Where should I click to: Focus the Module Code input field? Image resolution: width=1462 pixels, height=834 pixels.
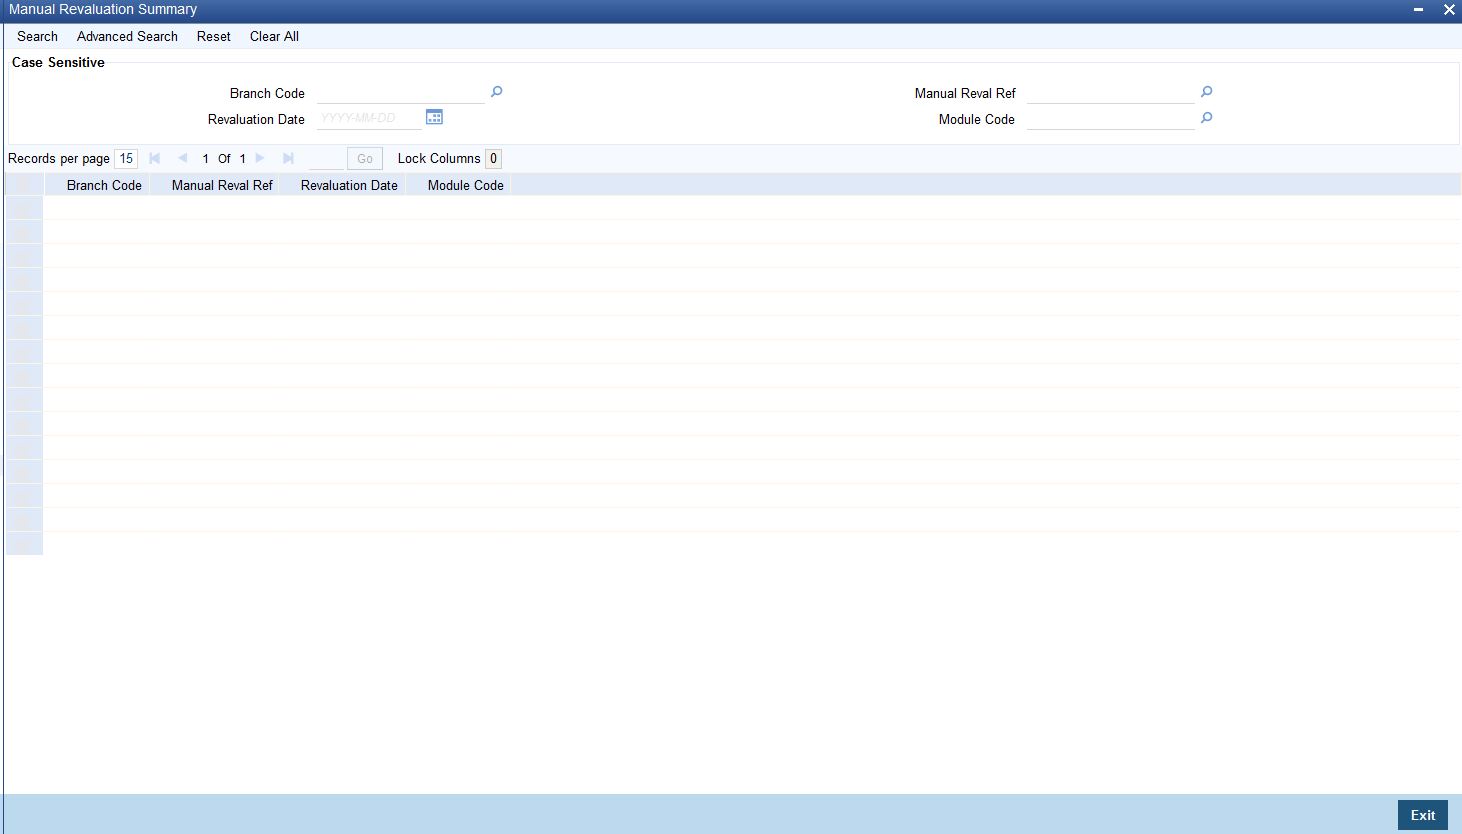pos(1110,119)
